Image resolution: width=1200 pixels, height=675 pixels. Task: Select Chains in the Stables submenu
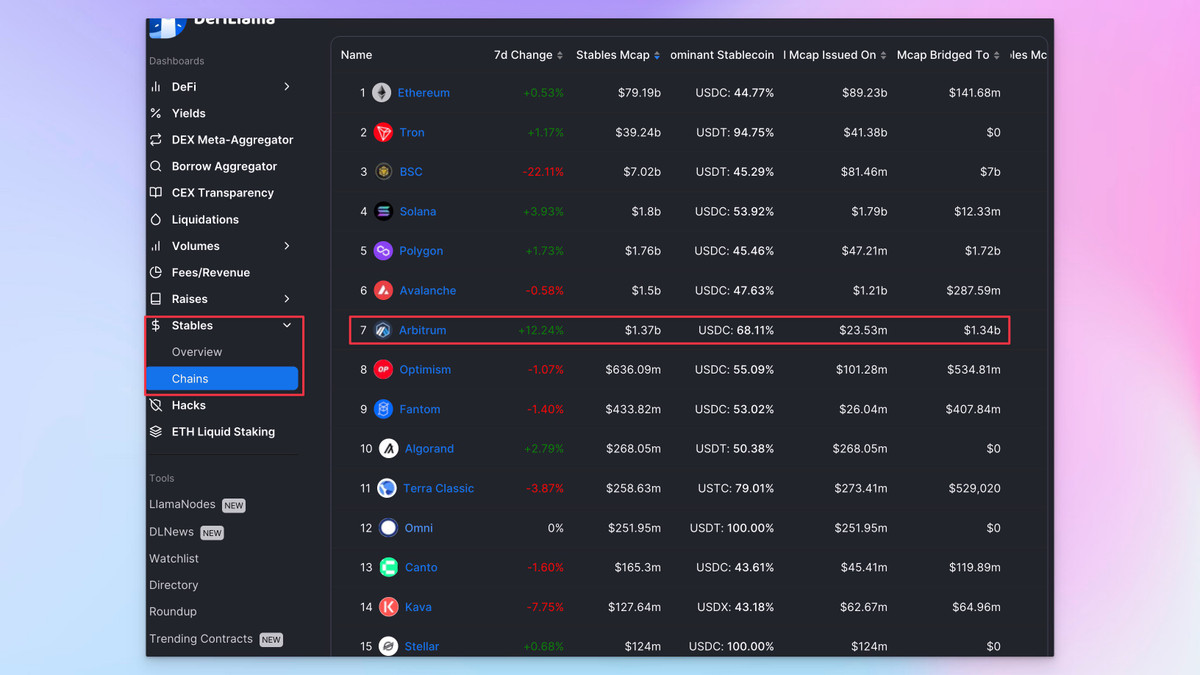(190, 379)
